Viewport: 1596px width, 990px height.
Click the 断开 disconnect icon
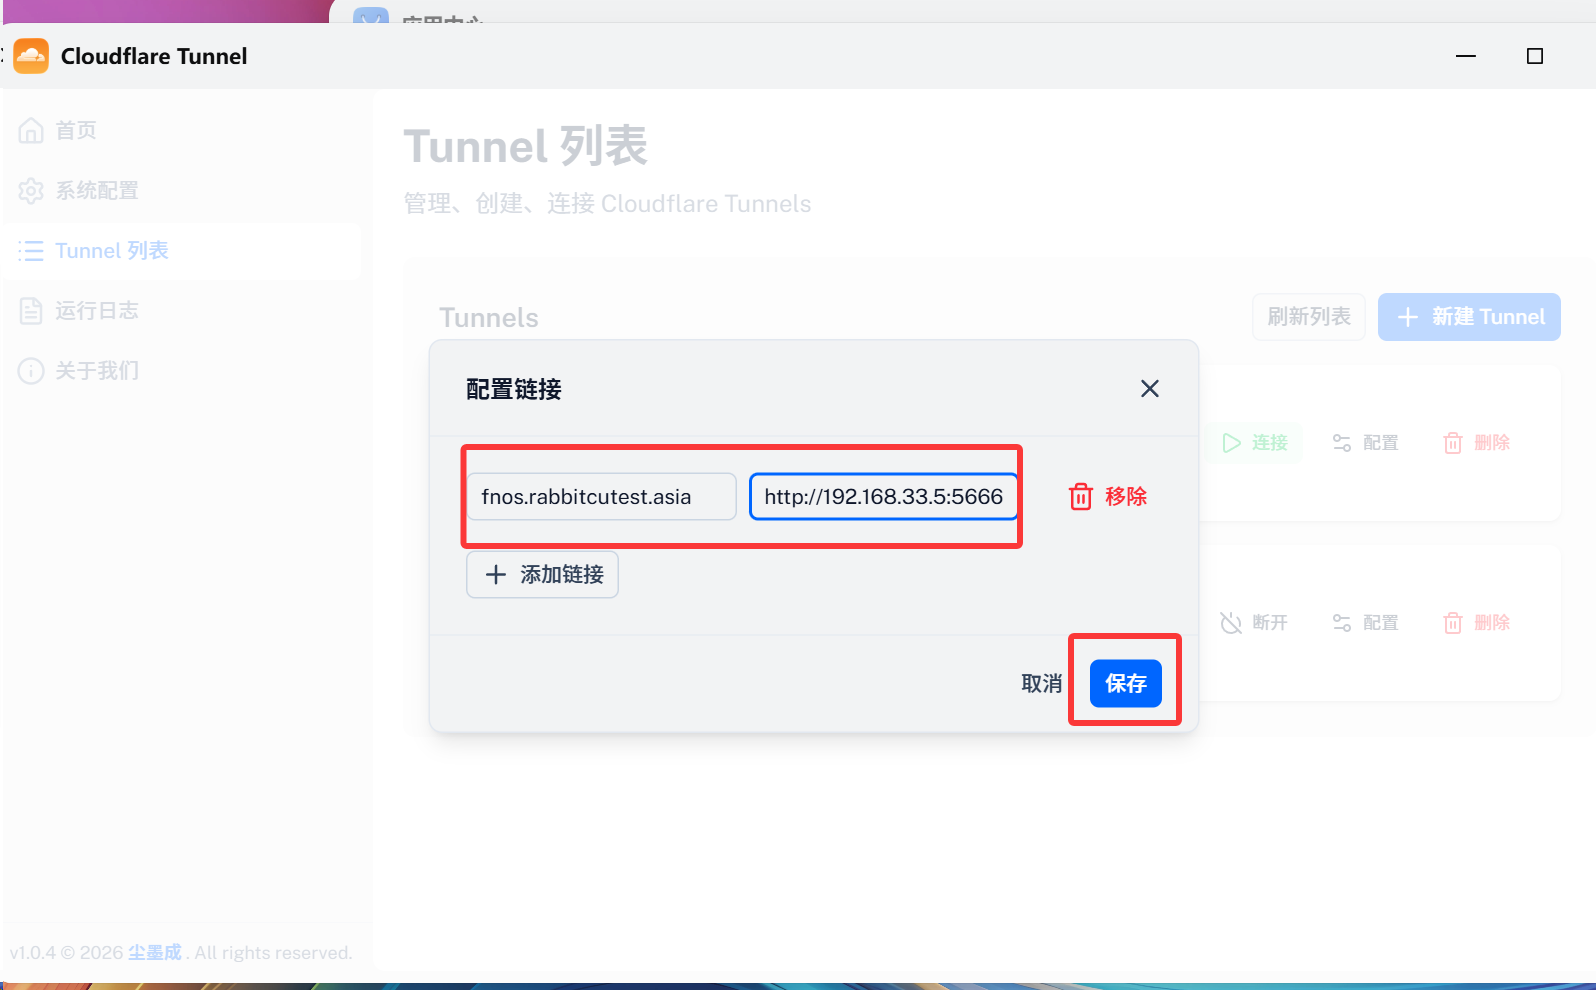1231,623
